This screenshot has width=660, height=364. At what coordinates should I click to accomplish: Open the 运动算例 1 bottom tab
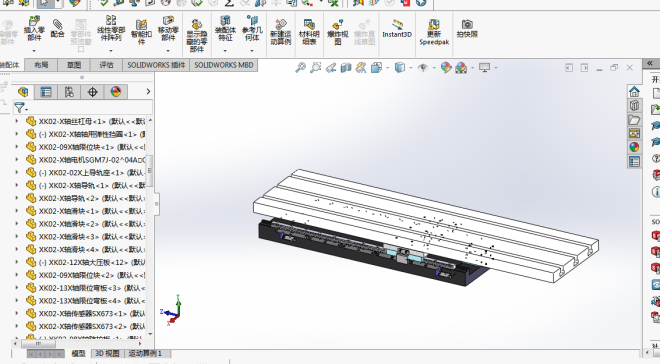click(145, 353)
